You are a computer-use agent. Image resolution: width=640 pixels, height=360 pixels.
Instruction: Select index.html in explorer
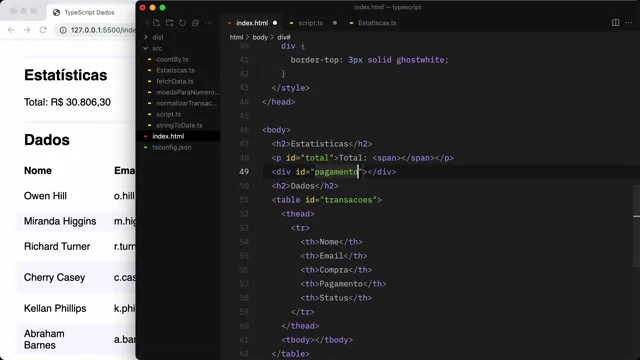[168, 136]
